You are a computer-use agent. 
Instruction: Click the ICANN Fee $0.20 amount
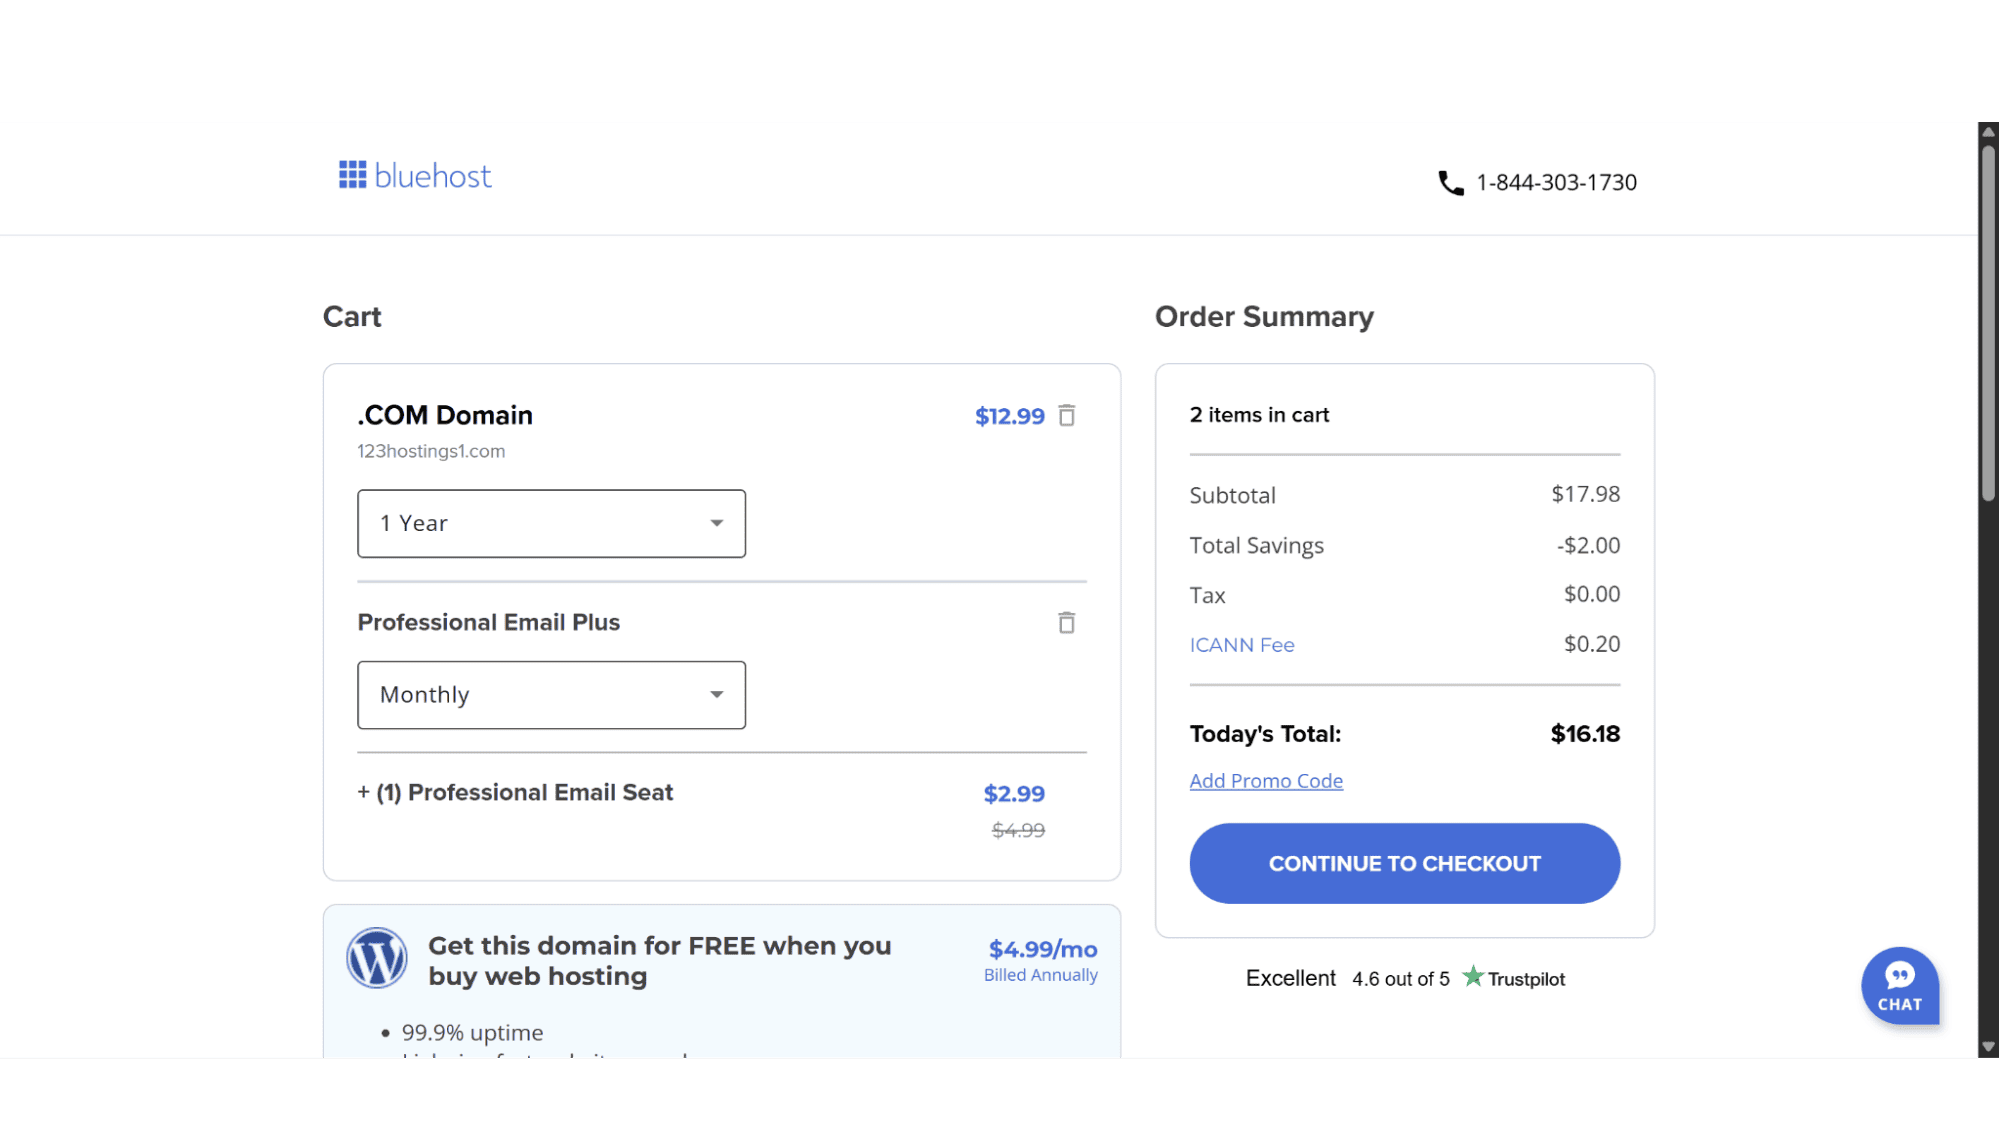click(x=1592, y=644)
